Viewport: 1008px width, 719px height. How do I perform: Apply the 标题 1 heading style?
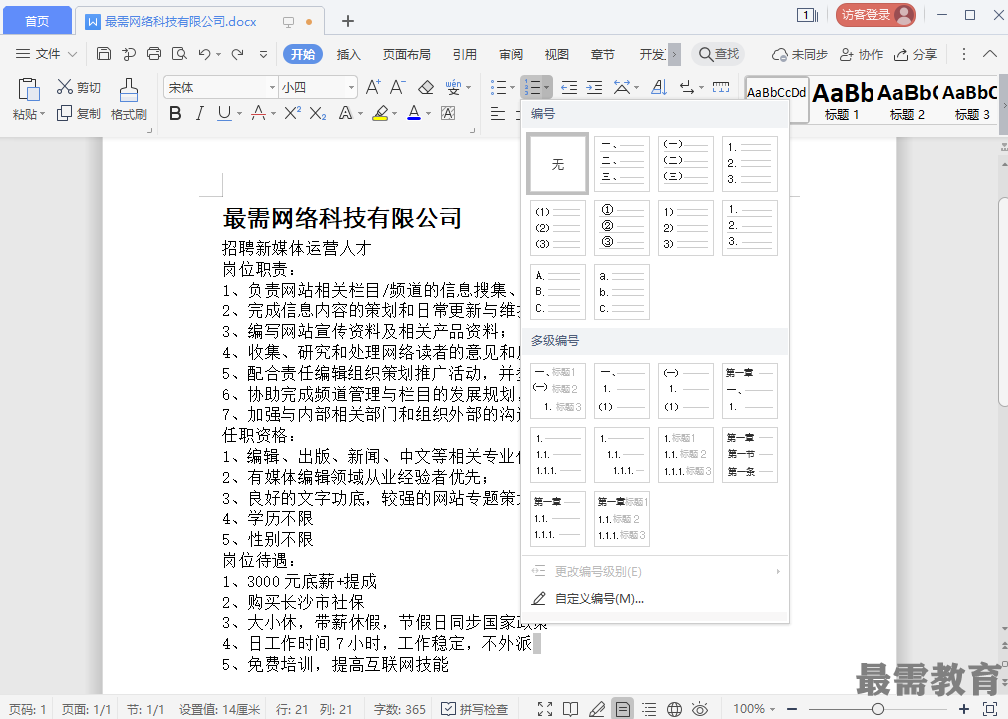click(x=842, y=101)
